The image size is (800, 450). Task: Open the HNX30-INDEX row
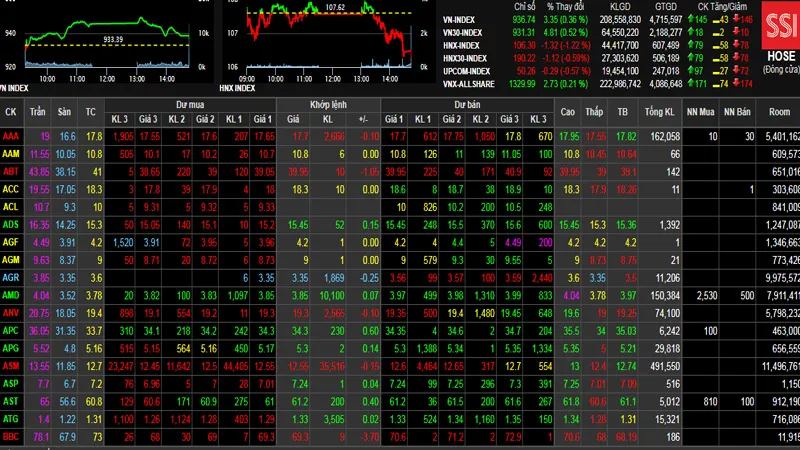pos(598,58)
